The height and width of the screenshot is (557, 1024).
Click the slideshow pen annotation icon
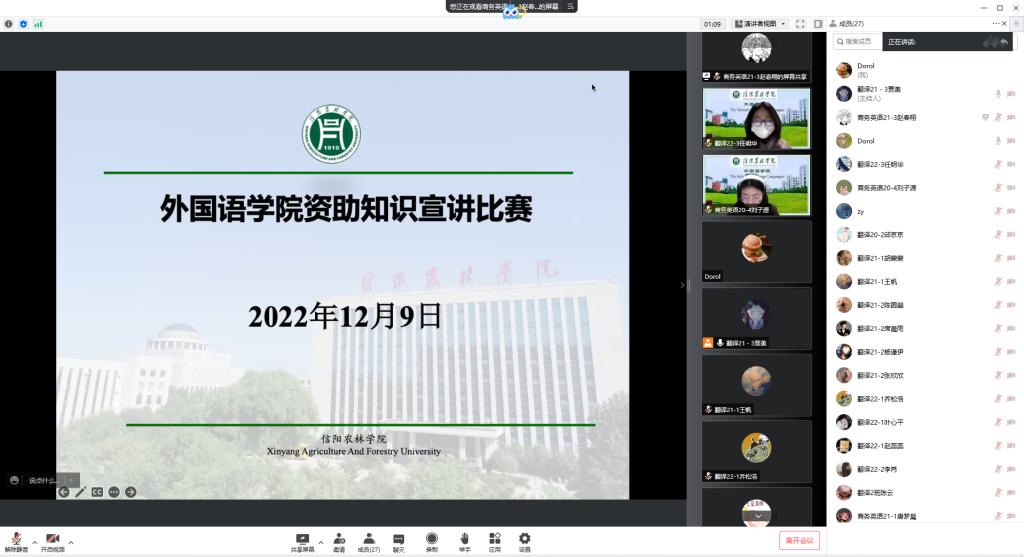80,492
